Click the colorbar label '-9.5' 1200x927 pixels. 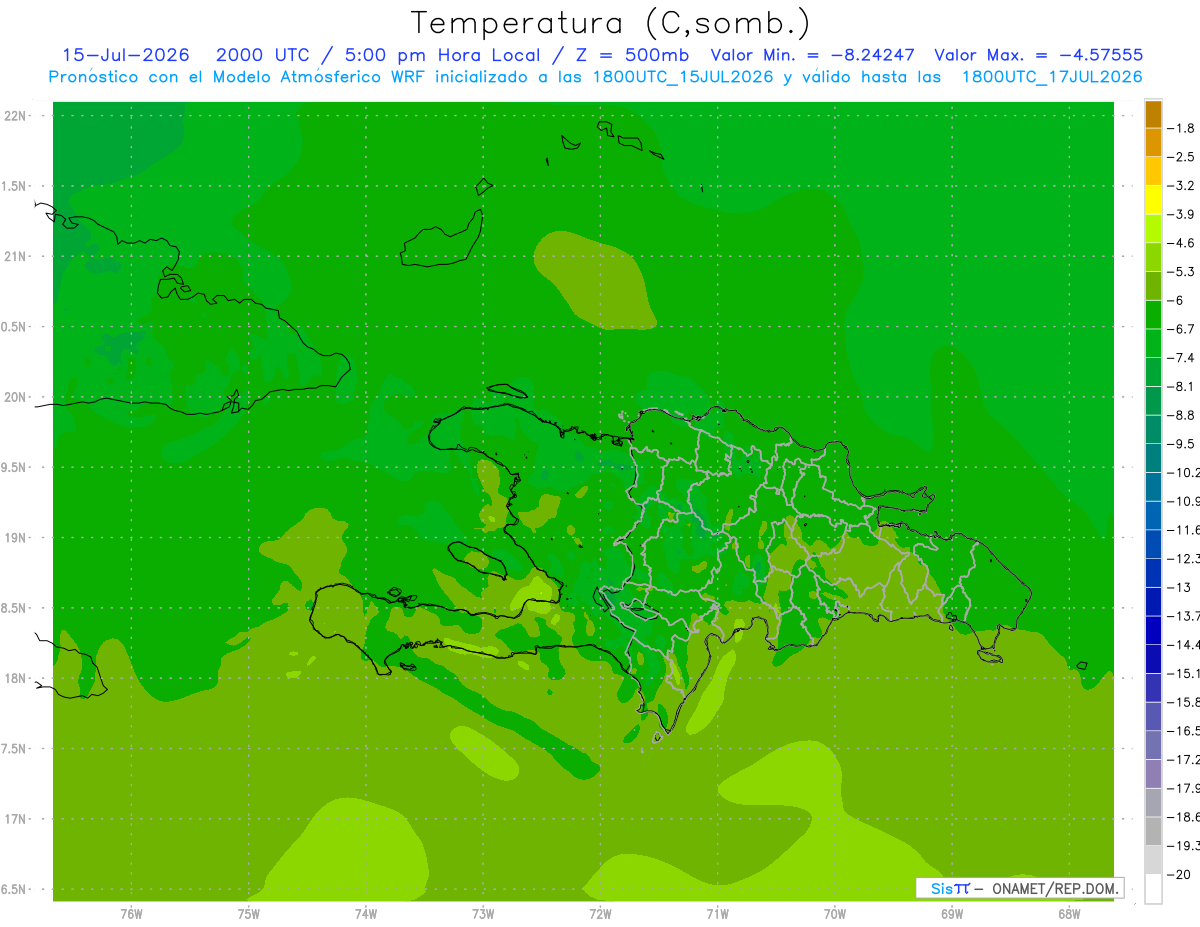[x=1181, y=444]
